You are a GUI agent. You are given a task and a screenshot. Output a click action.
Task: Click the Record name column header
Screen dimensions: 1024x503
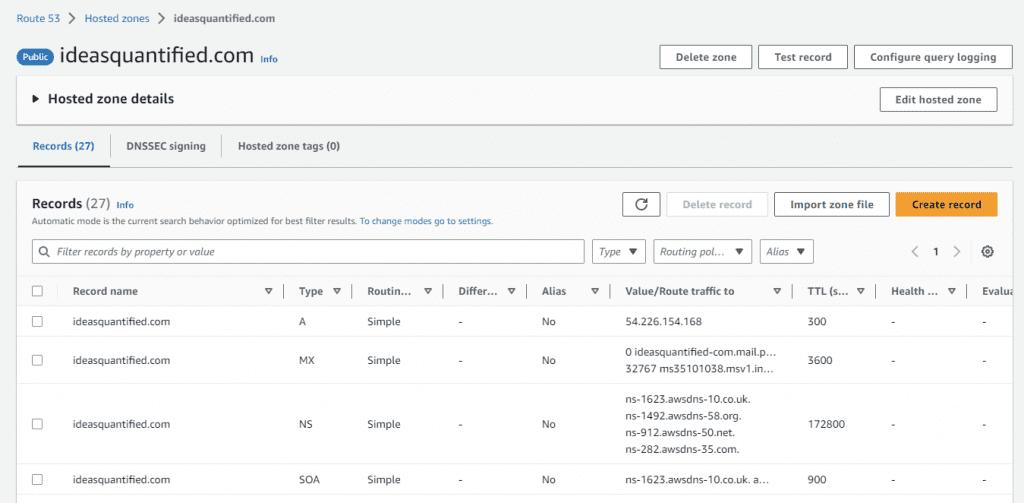tap(105, 291)
